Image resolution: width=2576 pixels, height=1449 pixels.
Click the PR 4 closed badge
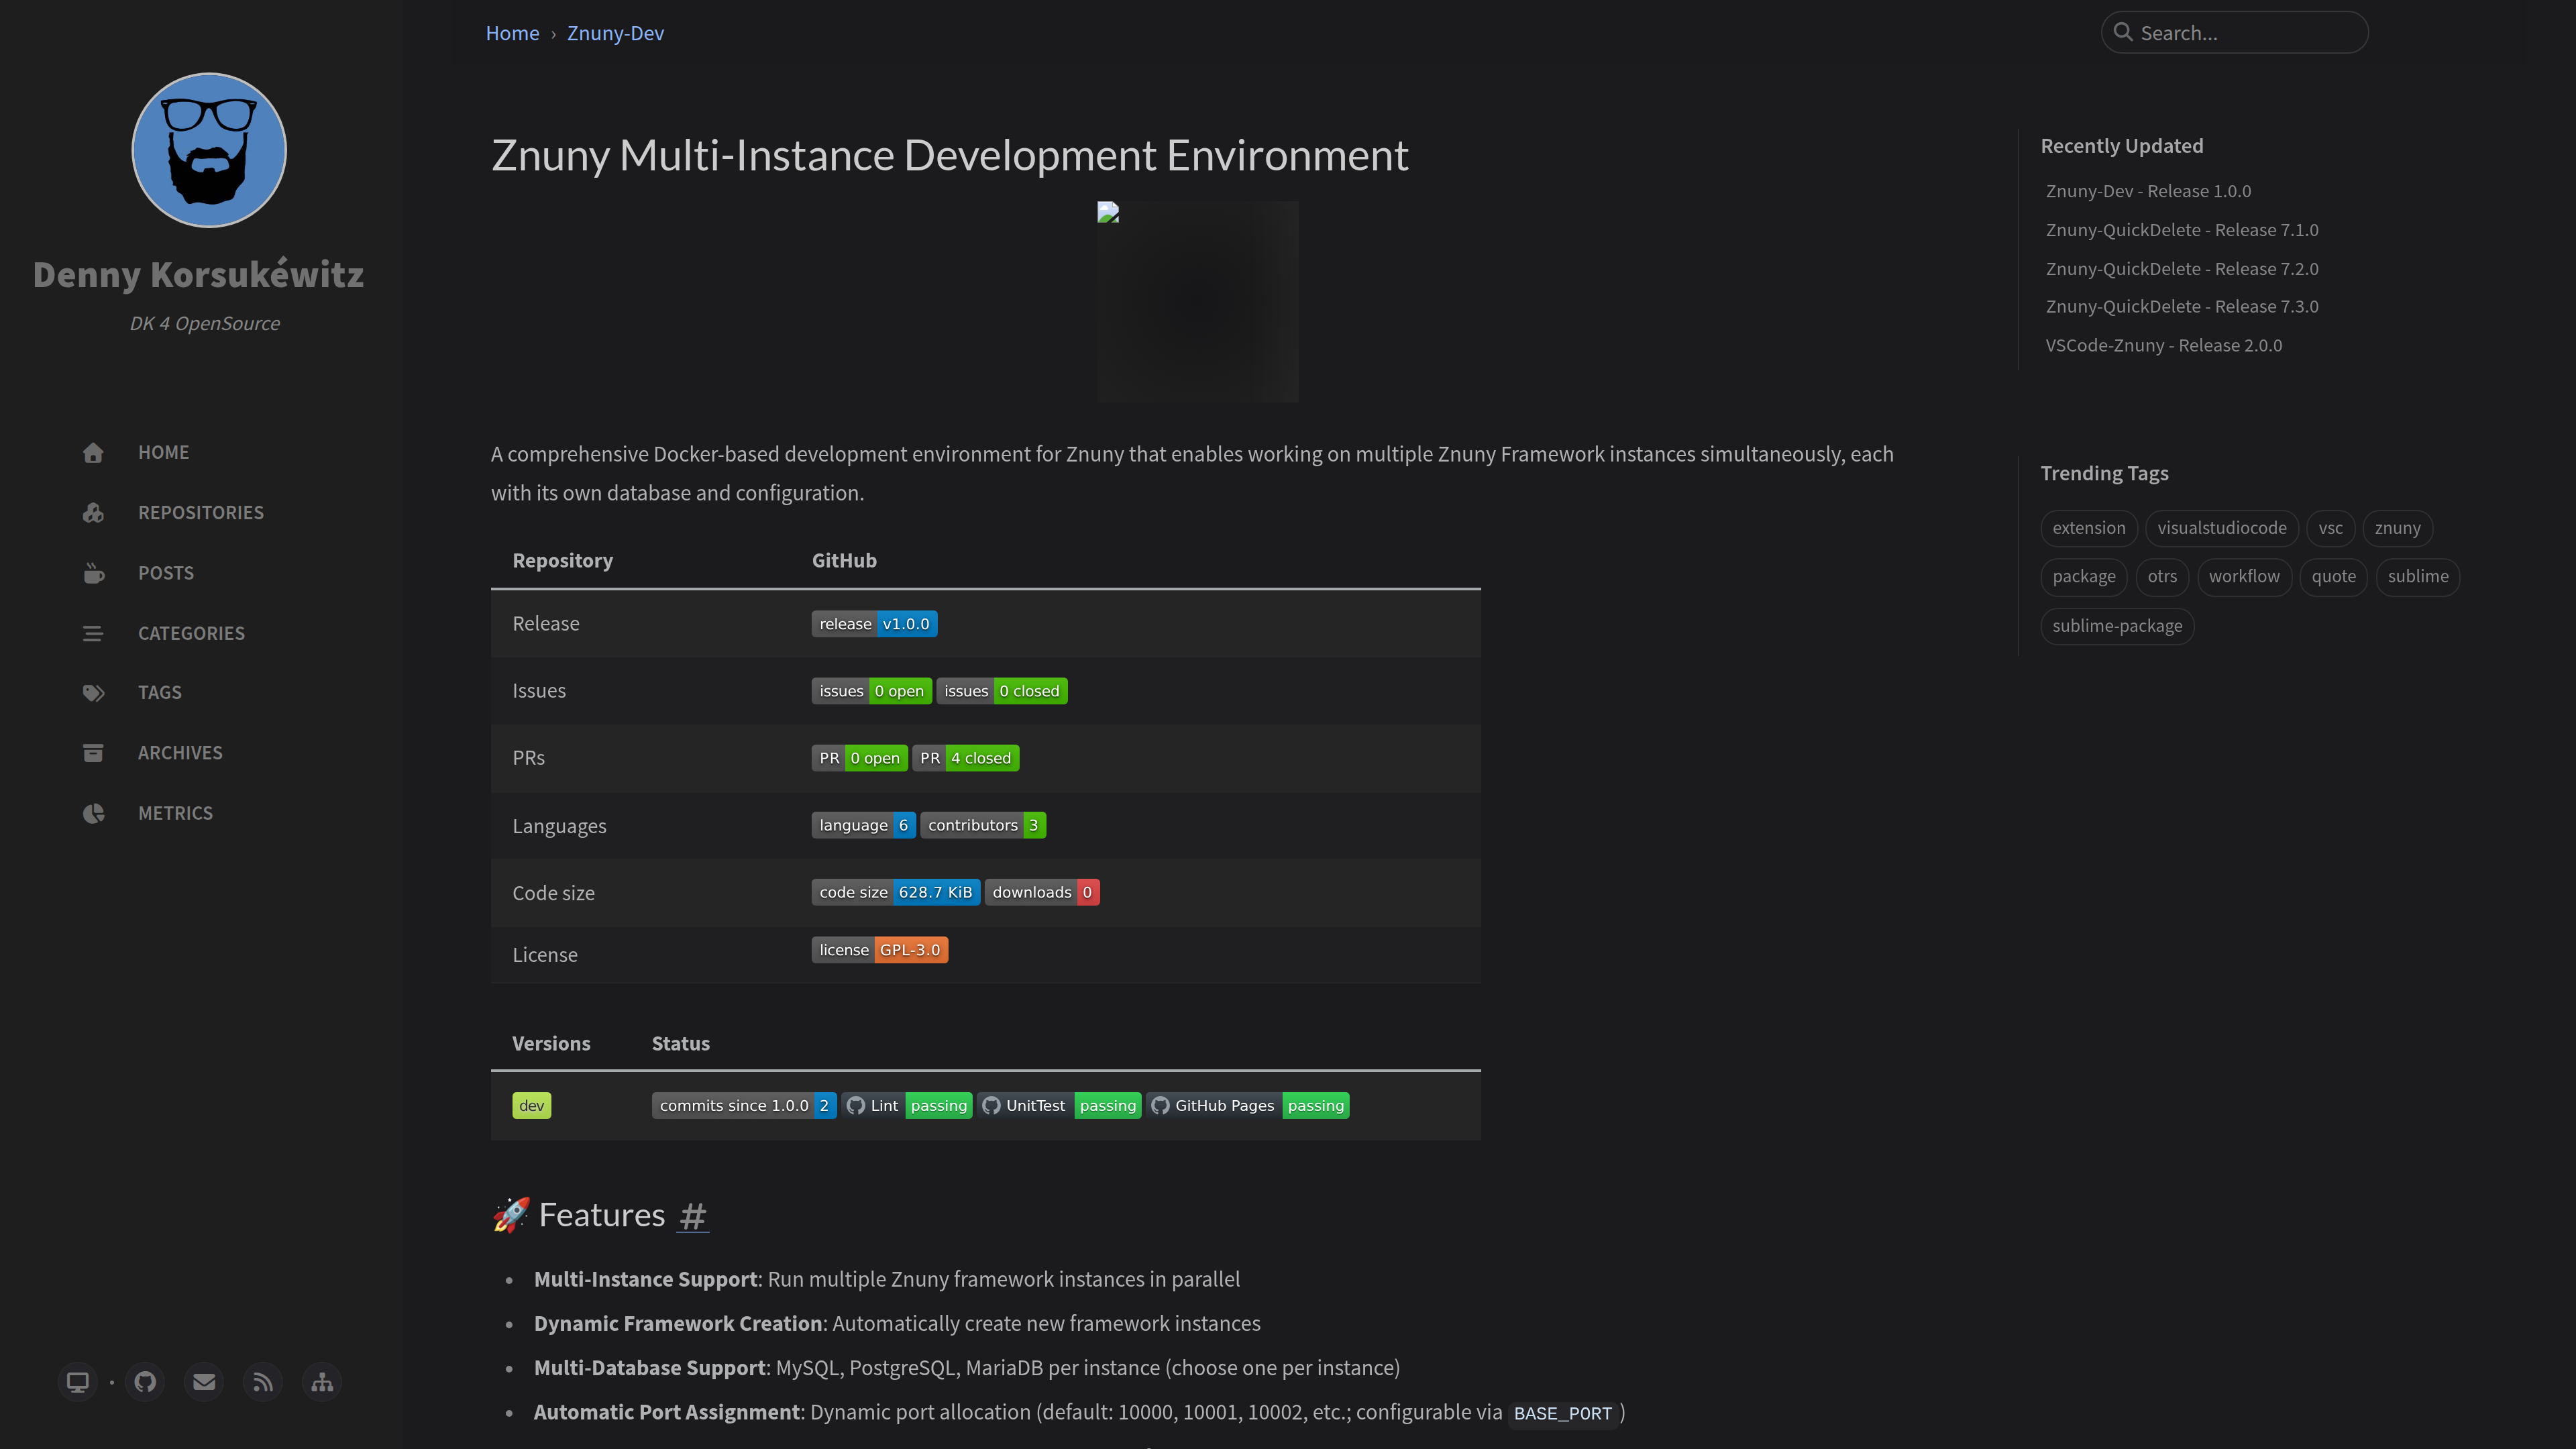966,758
